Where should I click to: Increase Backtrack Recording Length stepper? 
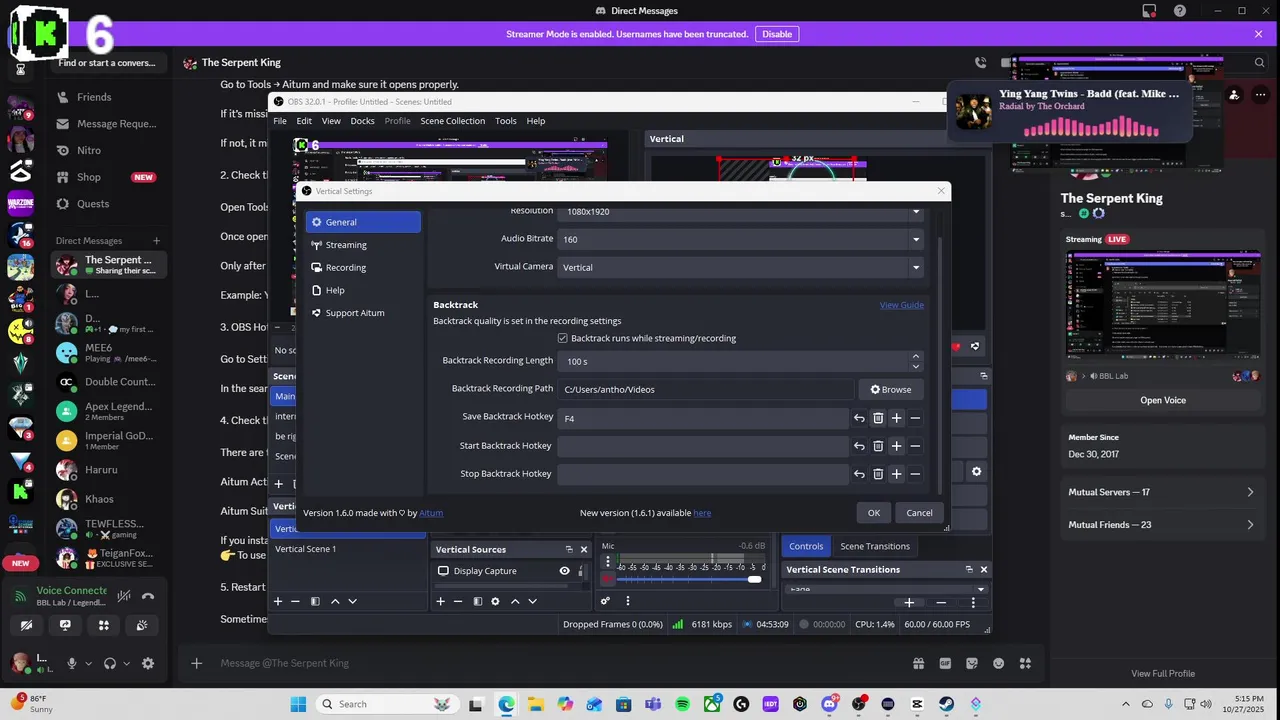click(915, 356)
